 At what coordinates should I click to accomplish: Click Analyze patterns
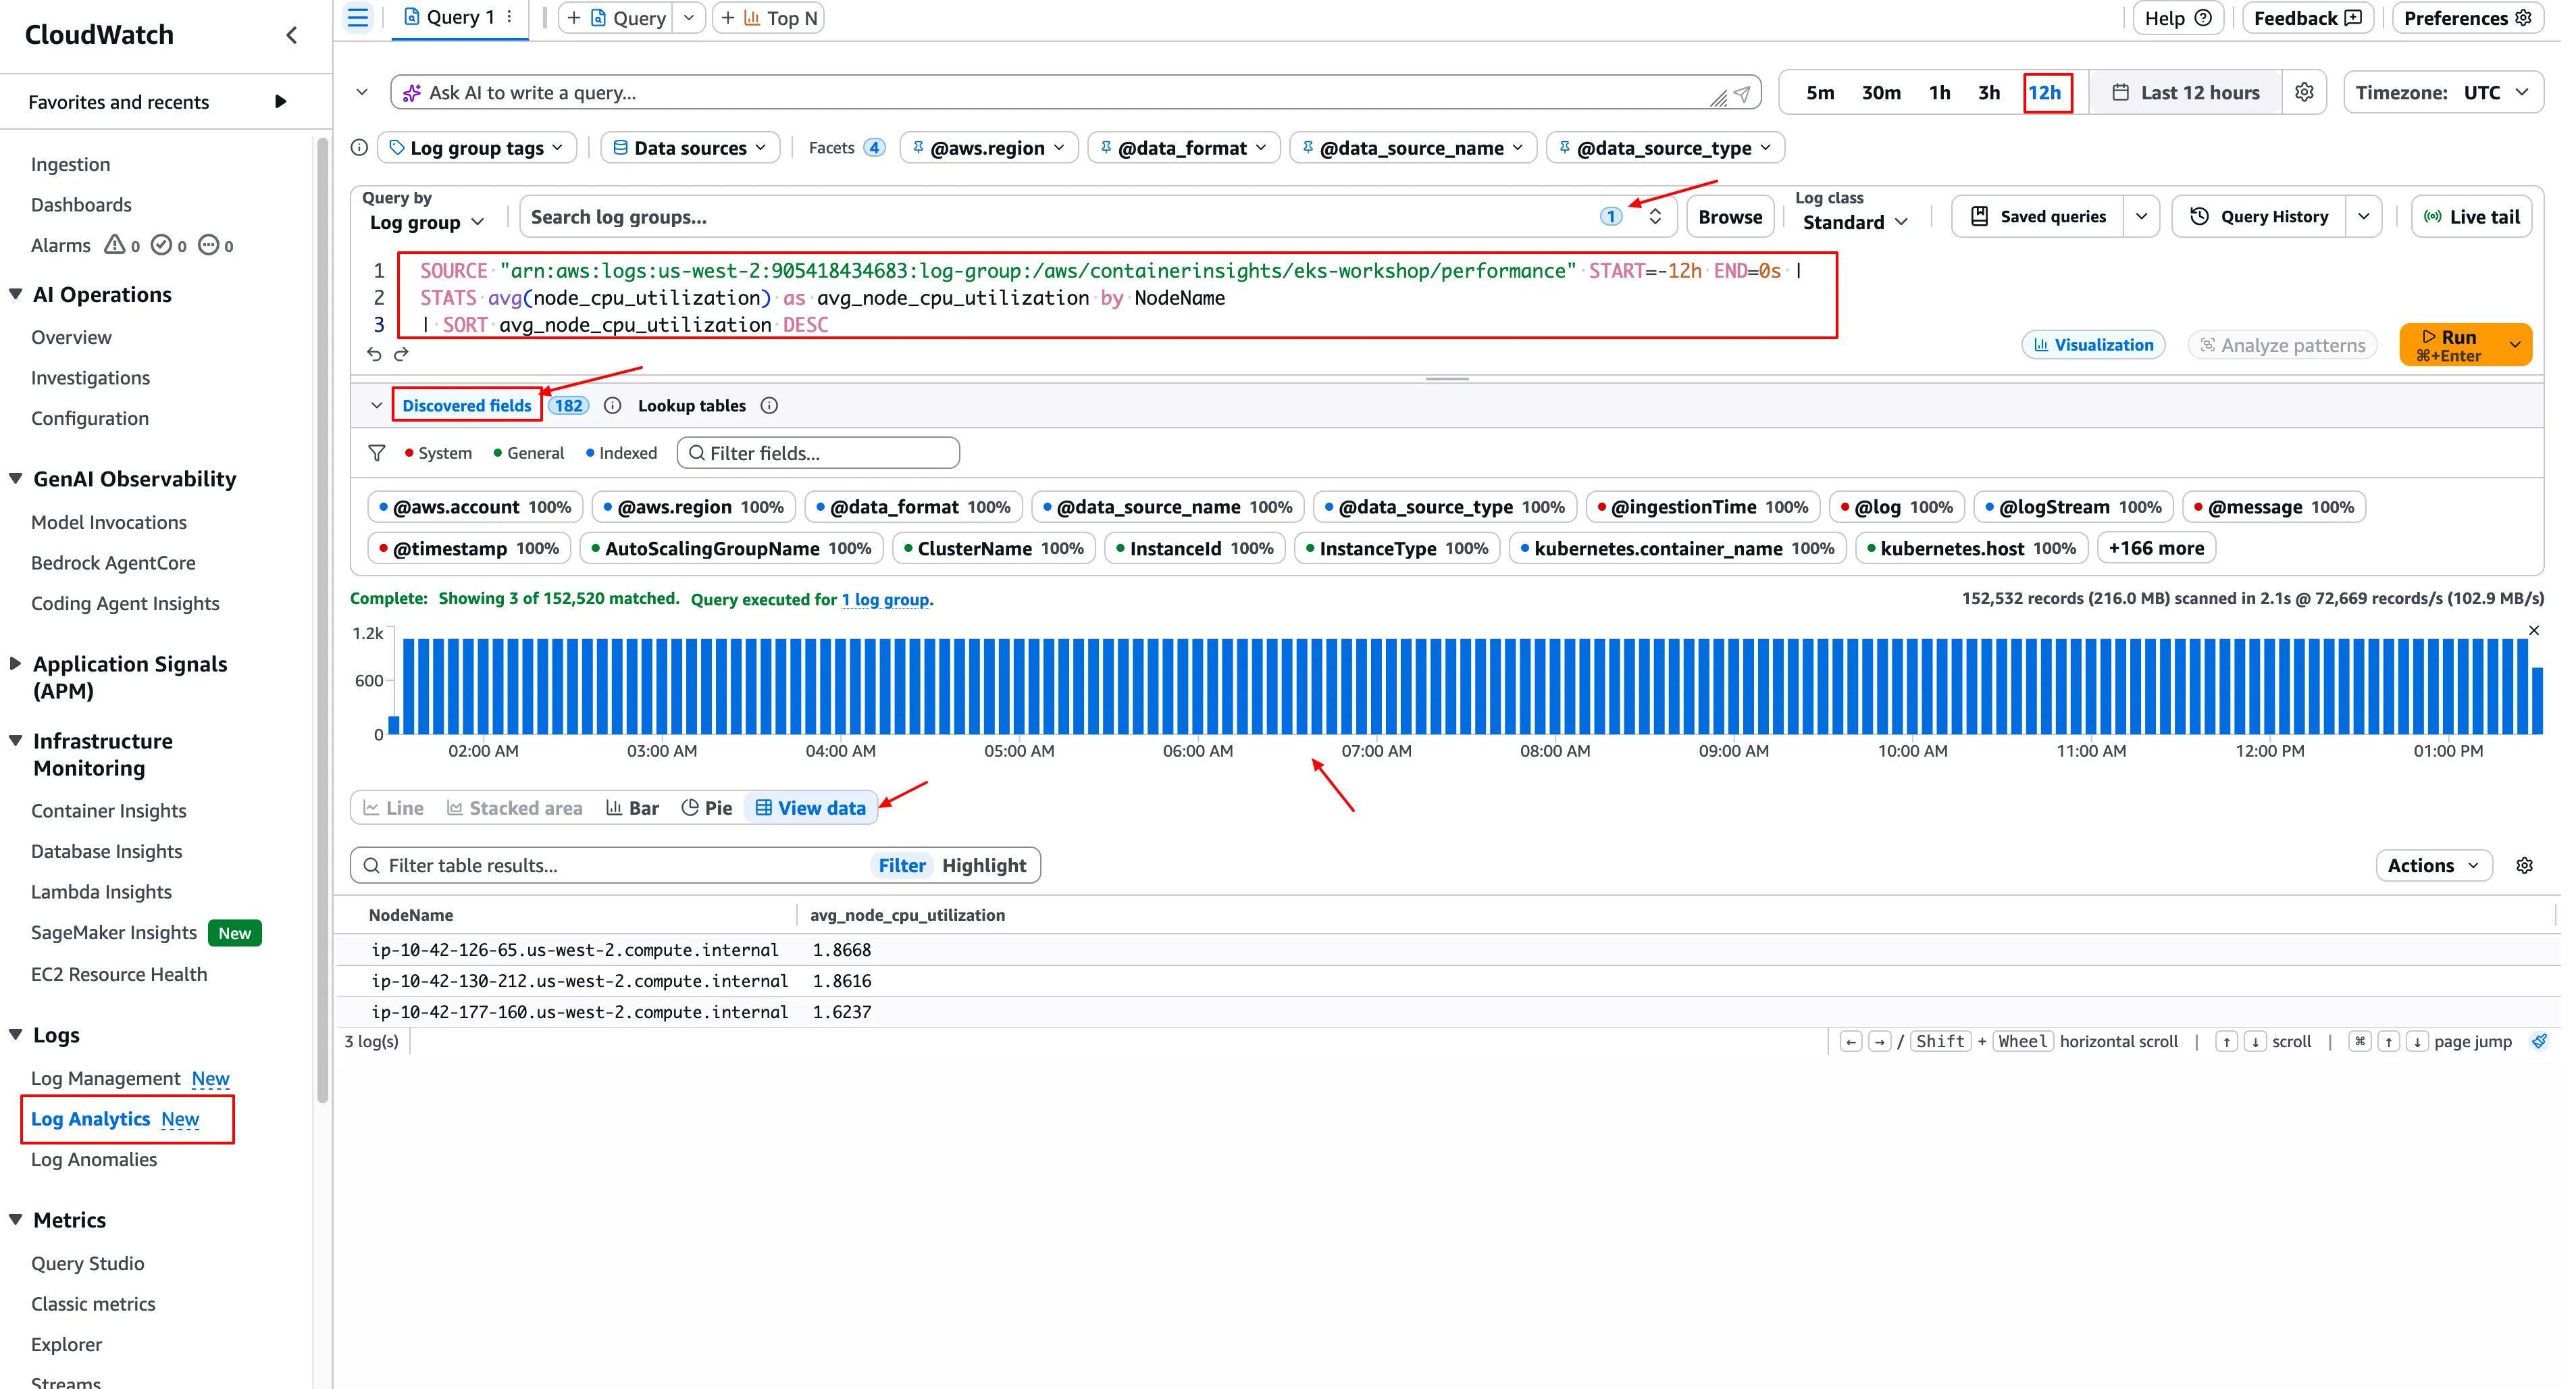click(x=2282, y=345)
